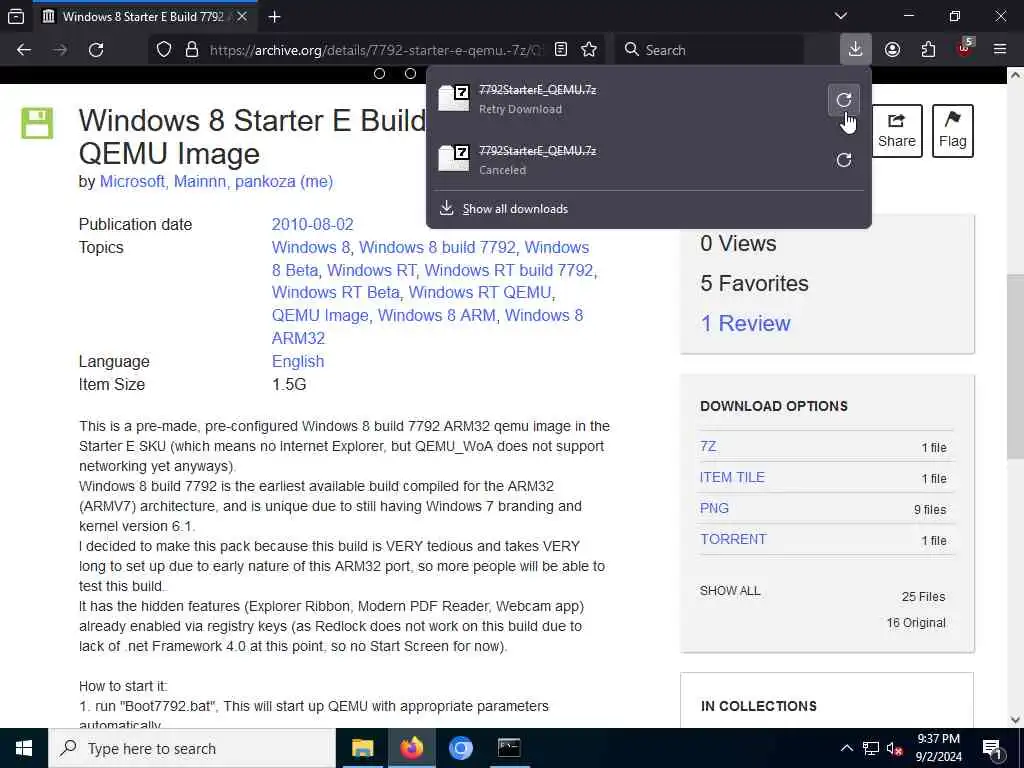Retry the first 7792StarterE_QEMU.7z download
Image resolution: width=1024 pixels, height=768 pixels.
point(844,100)
